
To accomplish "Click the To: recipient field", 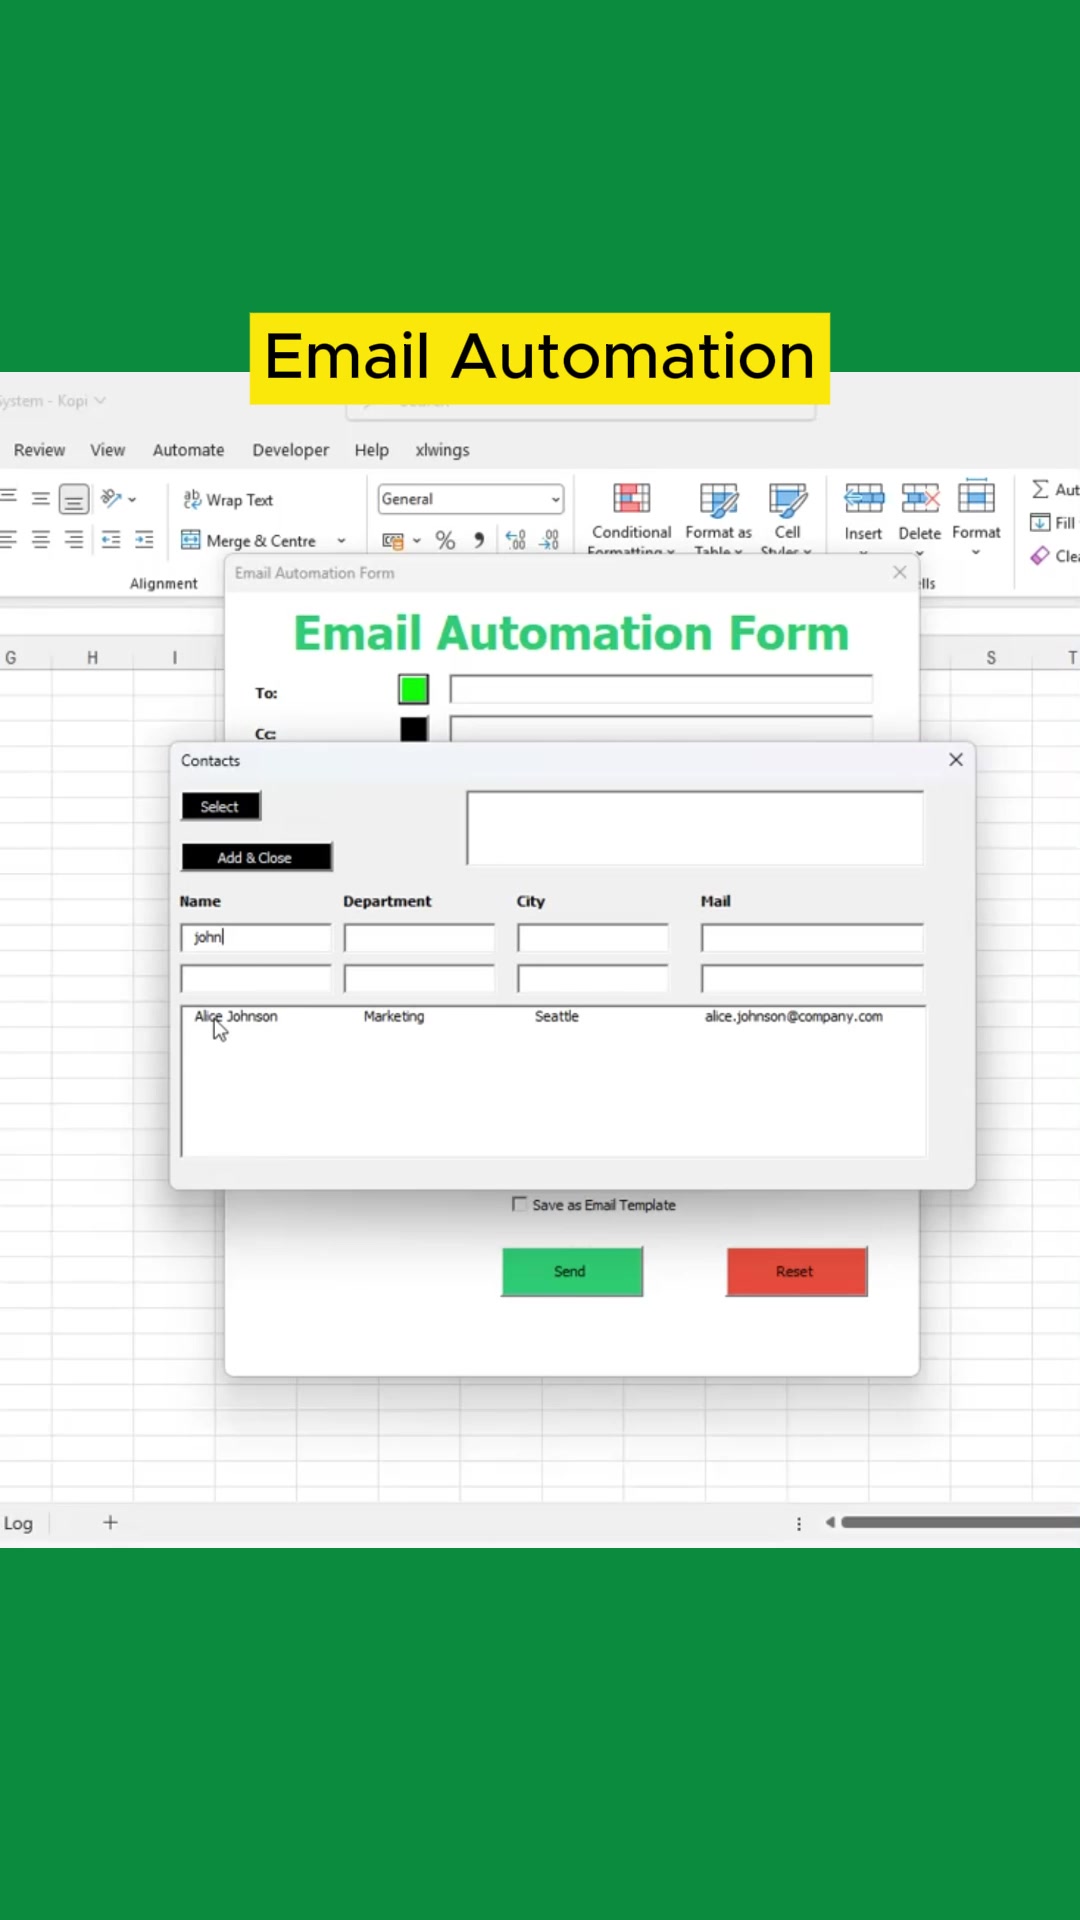I will 661,689.
